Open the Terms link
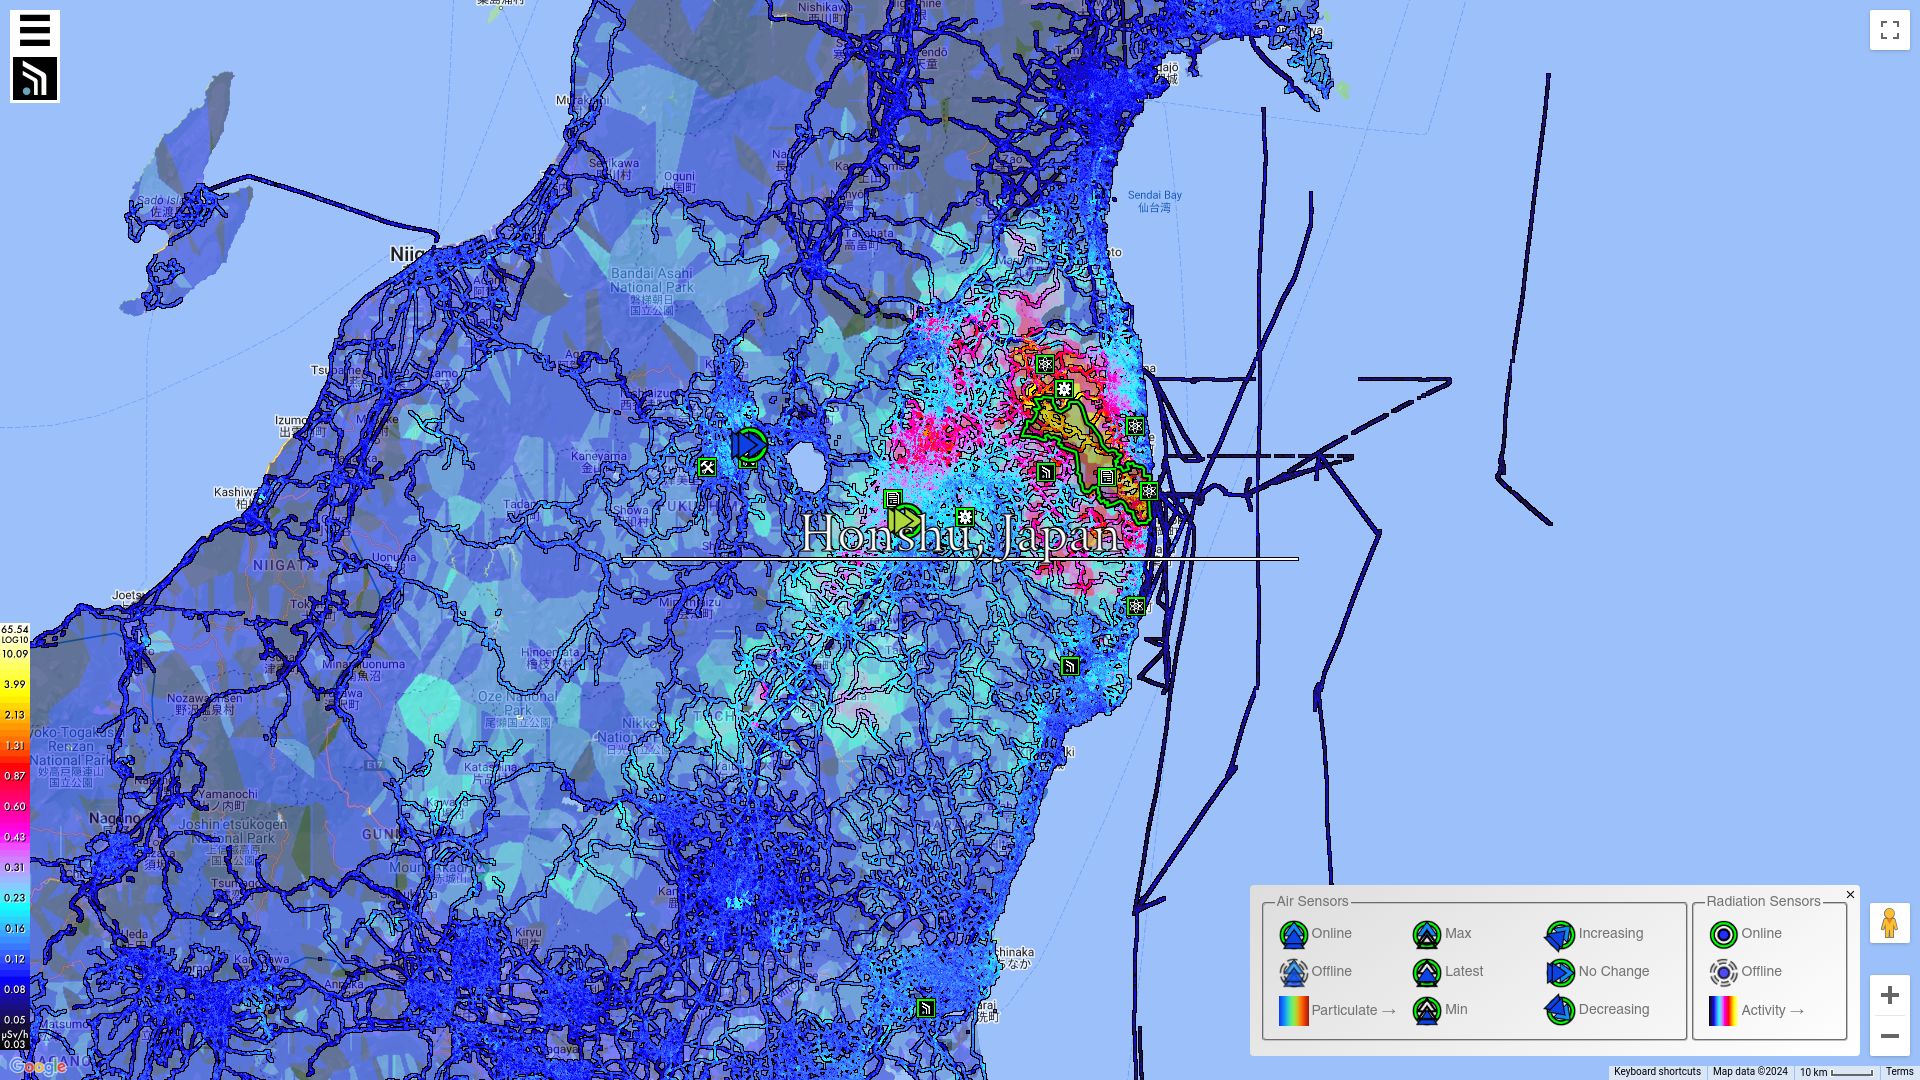This screenshot has width=1920, height=1080. pos(1899,1072)
